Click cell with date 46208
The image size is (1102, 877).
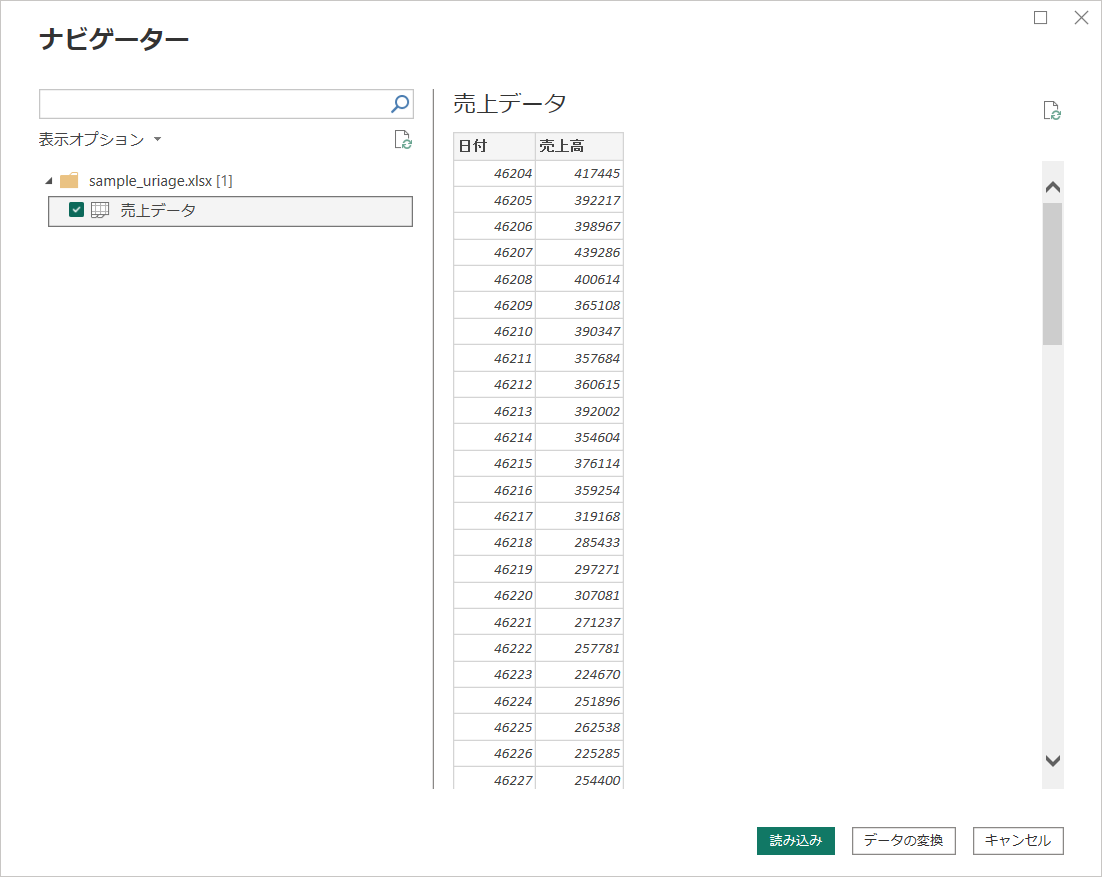coord(494,279)
